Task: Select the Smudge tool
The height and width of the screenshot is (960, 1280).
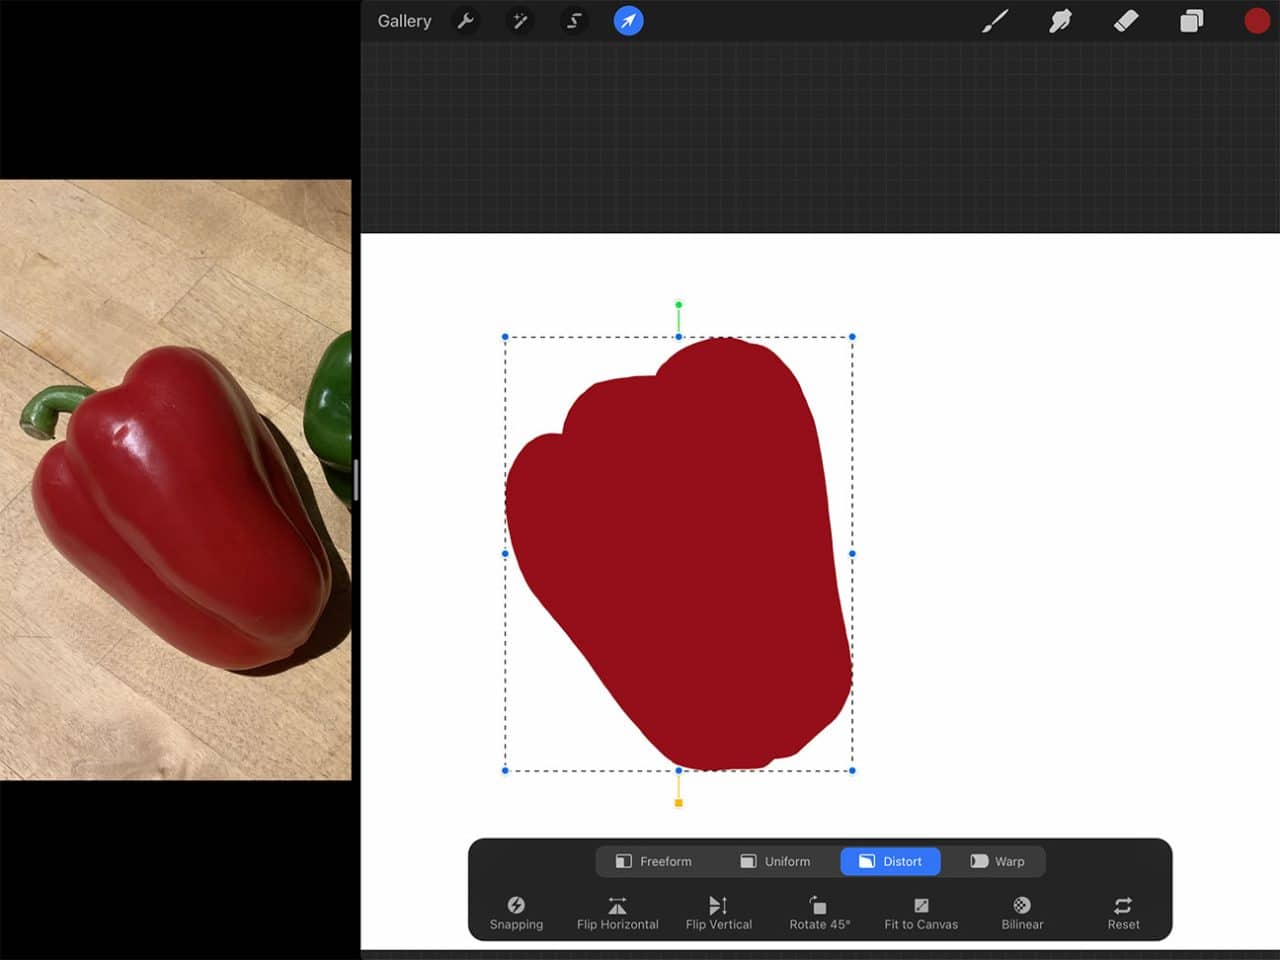Action: pos(1060,20)
